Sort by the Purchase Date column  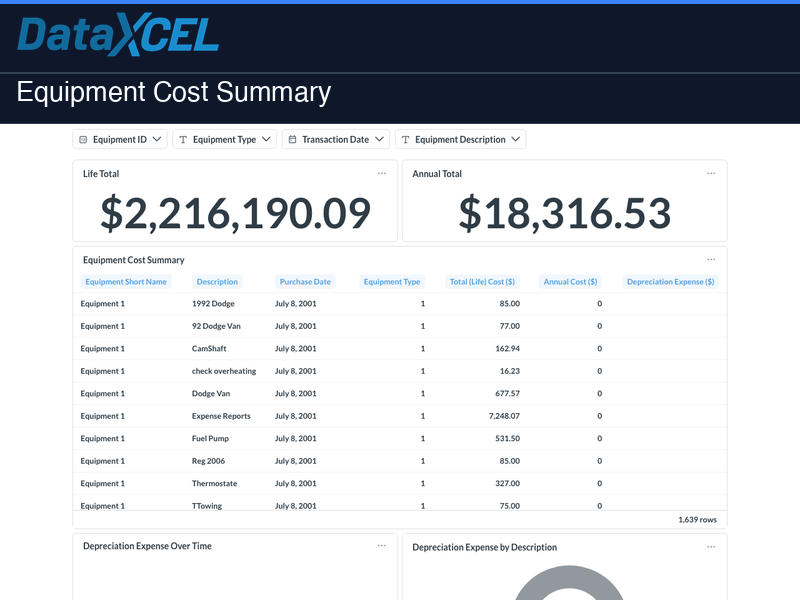pyautogui.click(x=305, y=281)
